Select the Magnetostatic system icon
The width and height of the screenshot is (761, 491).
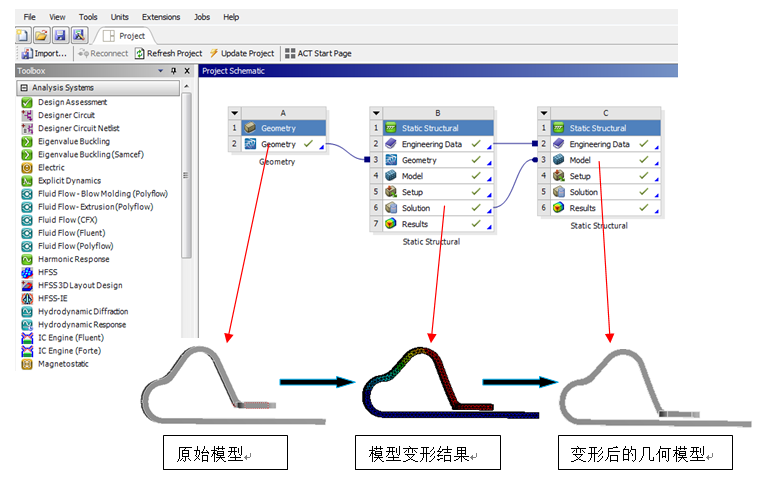(27, 364)
